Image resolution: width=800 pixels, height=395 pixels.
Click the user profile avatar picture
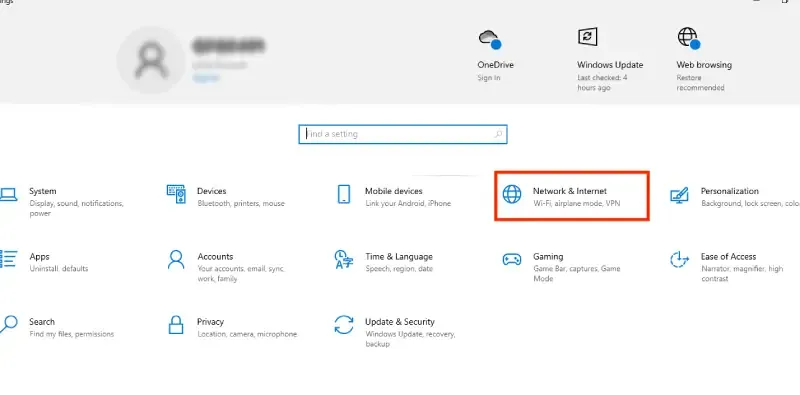[151, 61]
